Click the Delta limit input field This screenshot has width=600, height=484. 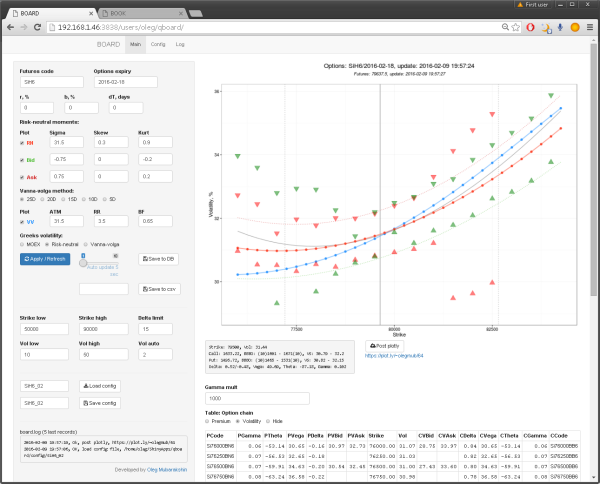(x=155, y=329)
